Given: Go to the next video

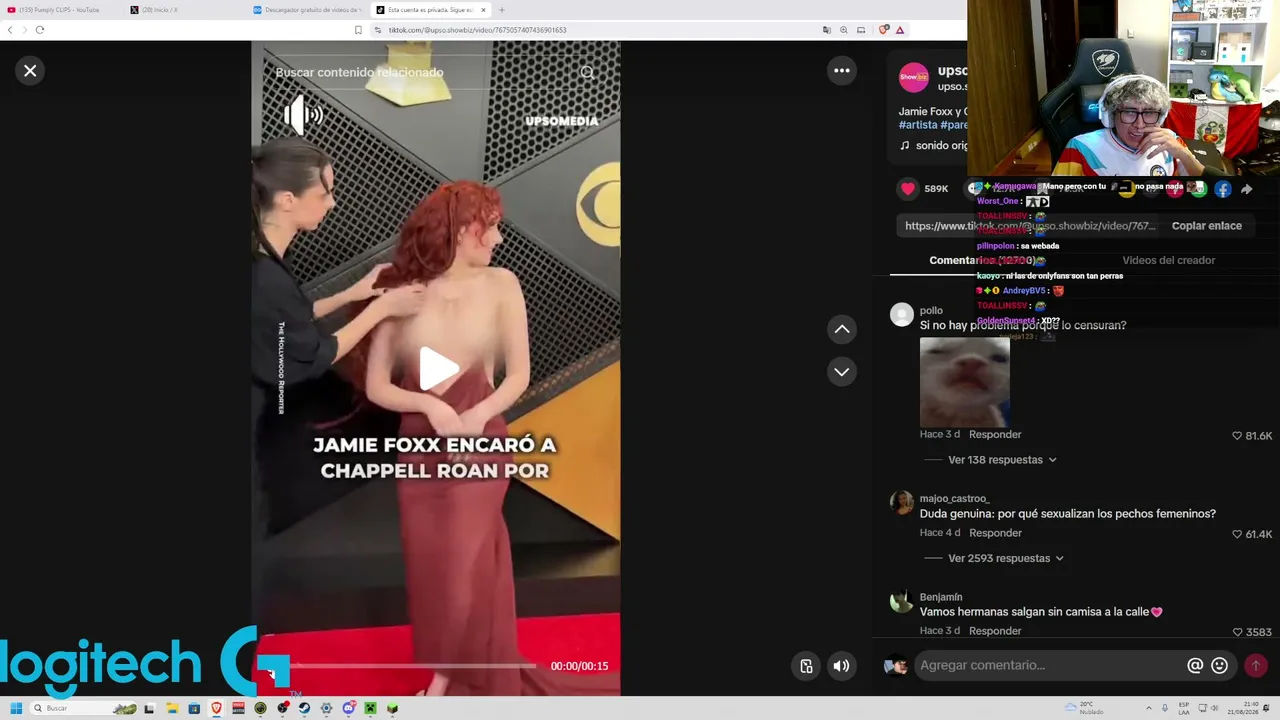Looking at the screenshot, I should [842, 372].
